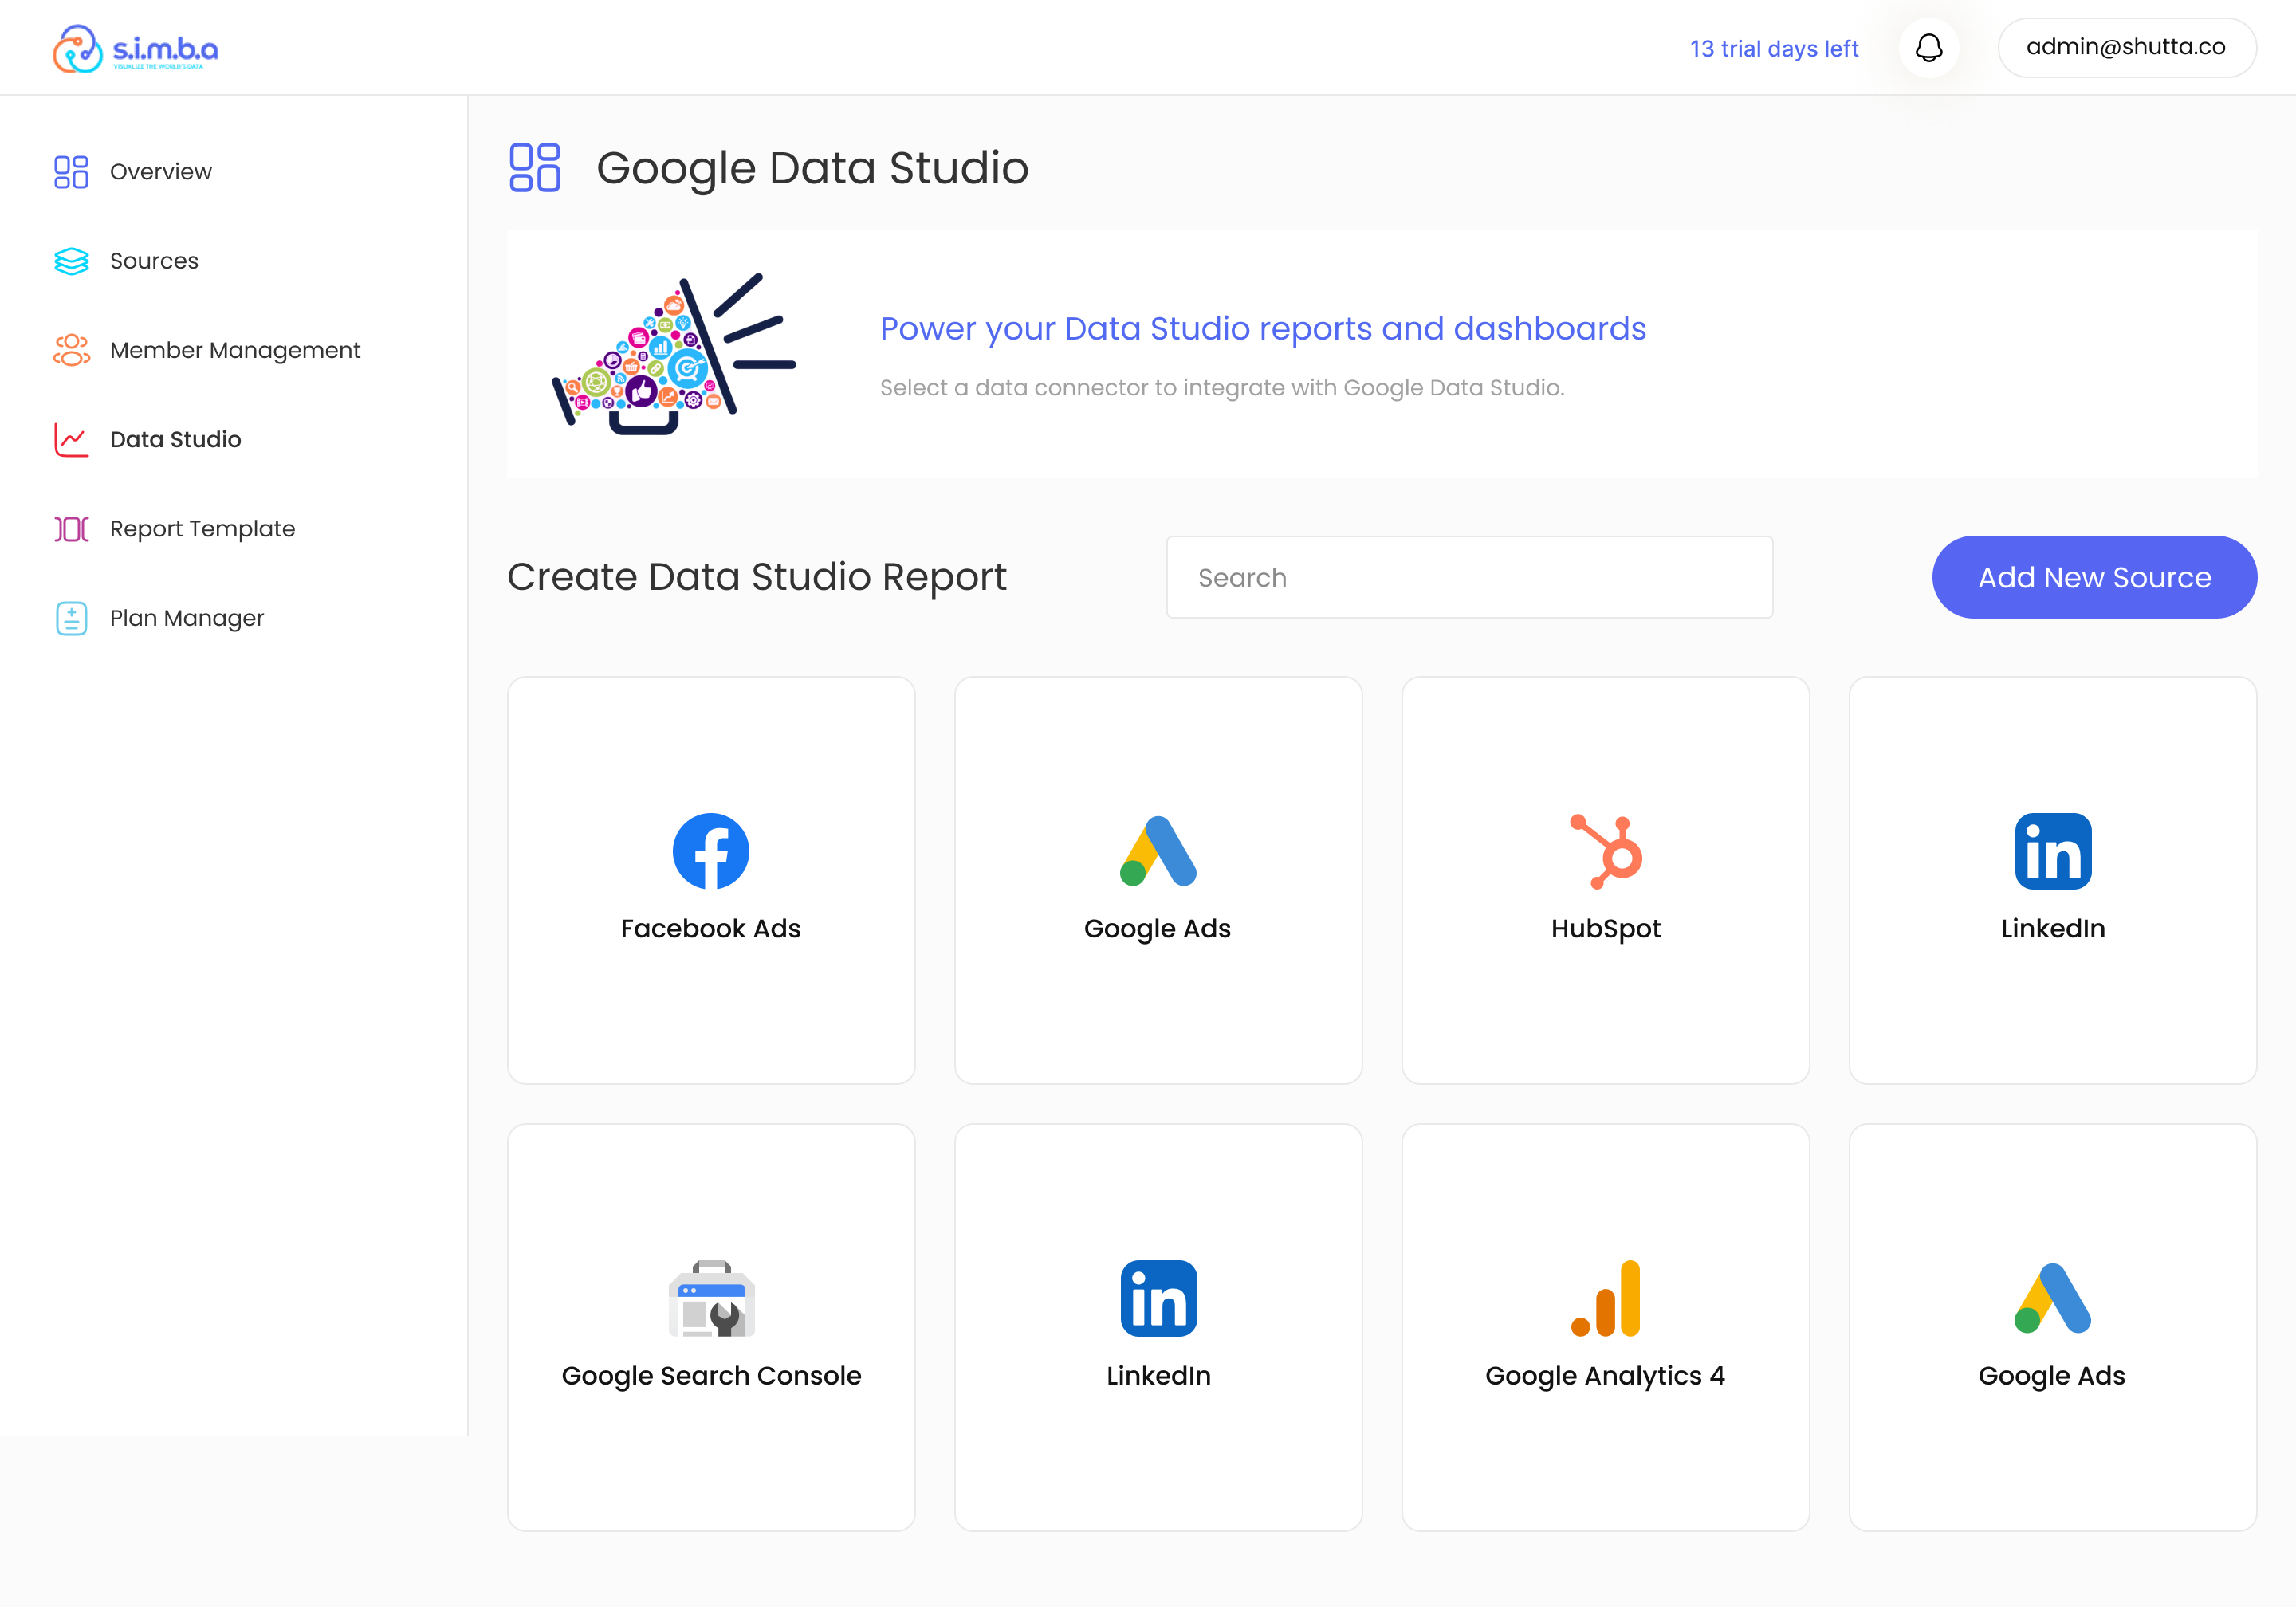
Task: Click "Power your Data Studio reports and dashboards"
Action: tap(1263, 329)
